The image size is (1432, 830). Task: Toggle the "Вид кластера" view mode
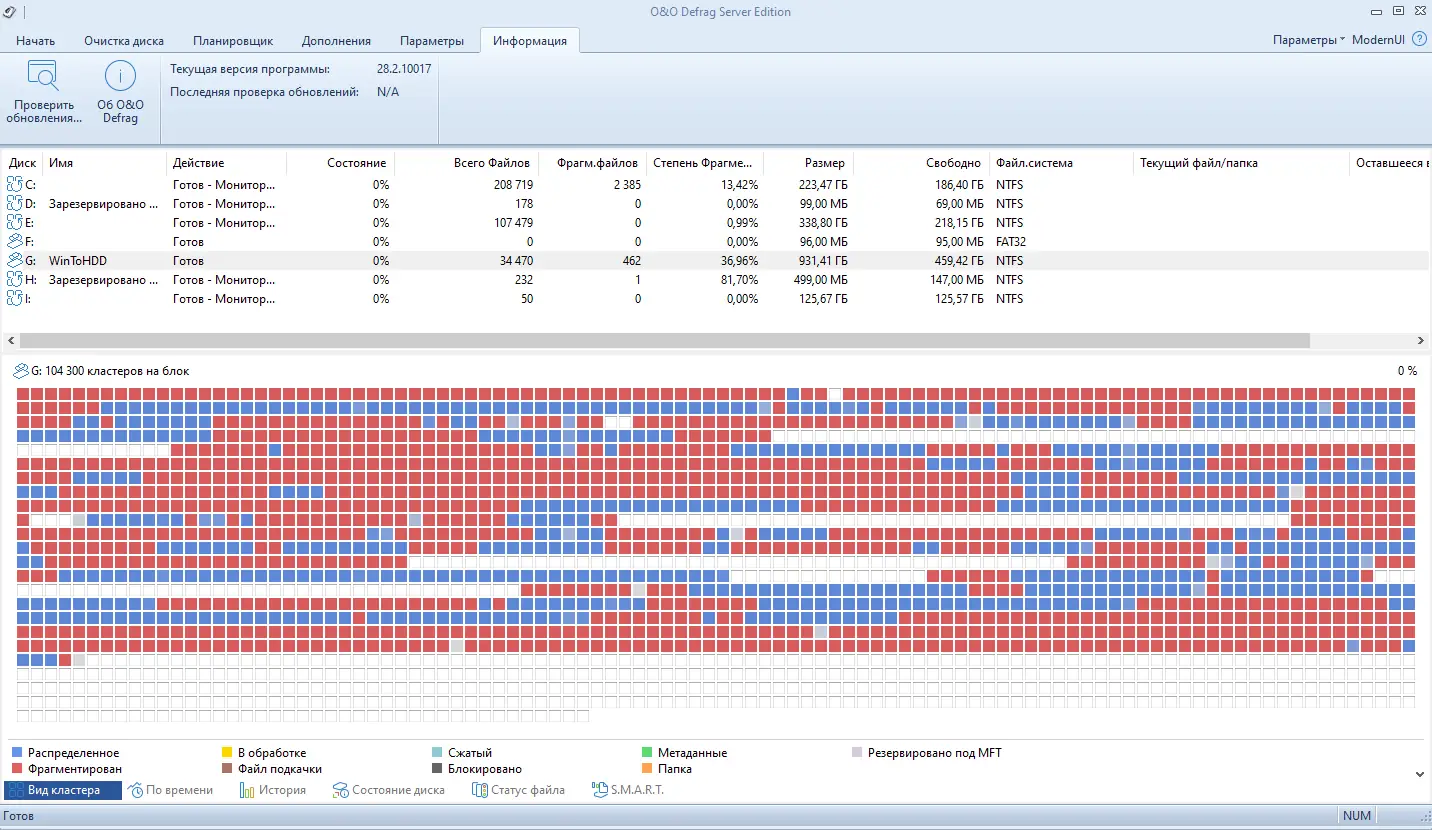point(63,789)
